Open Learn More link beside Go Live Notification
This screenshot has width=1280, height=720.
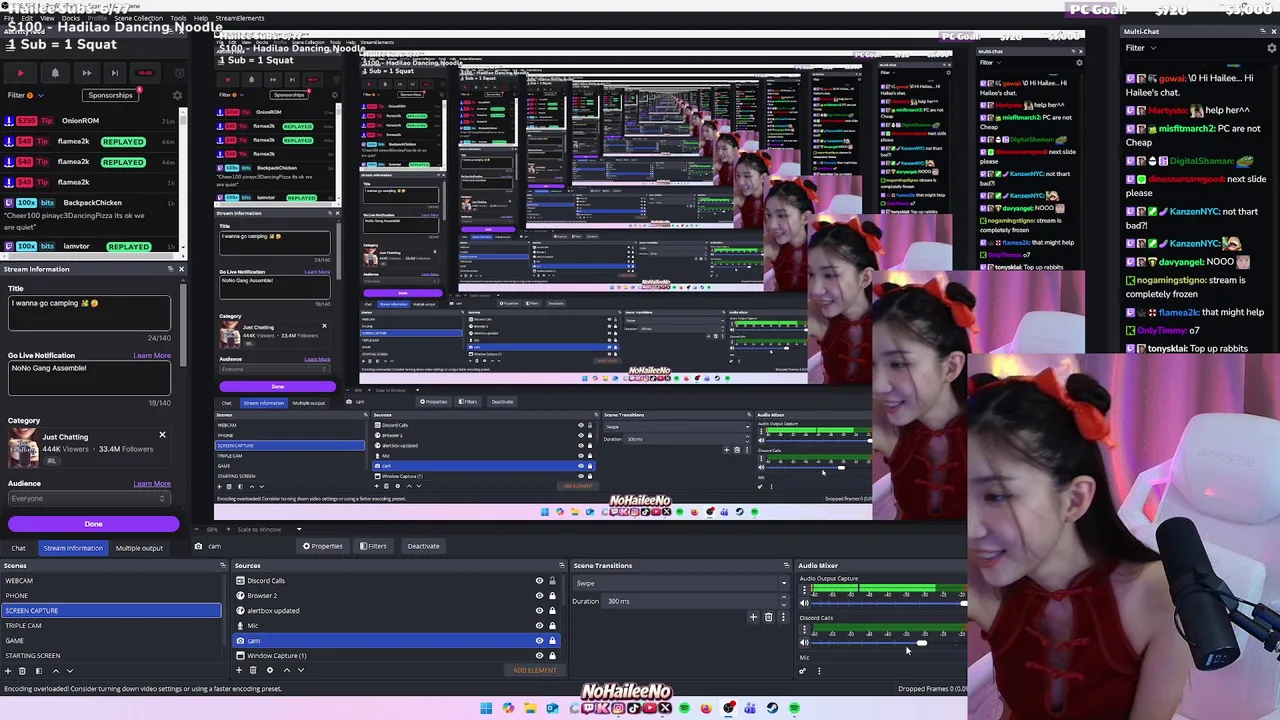coord(152,355)
